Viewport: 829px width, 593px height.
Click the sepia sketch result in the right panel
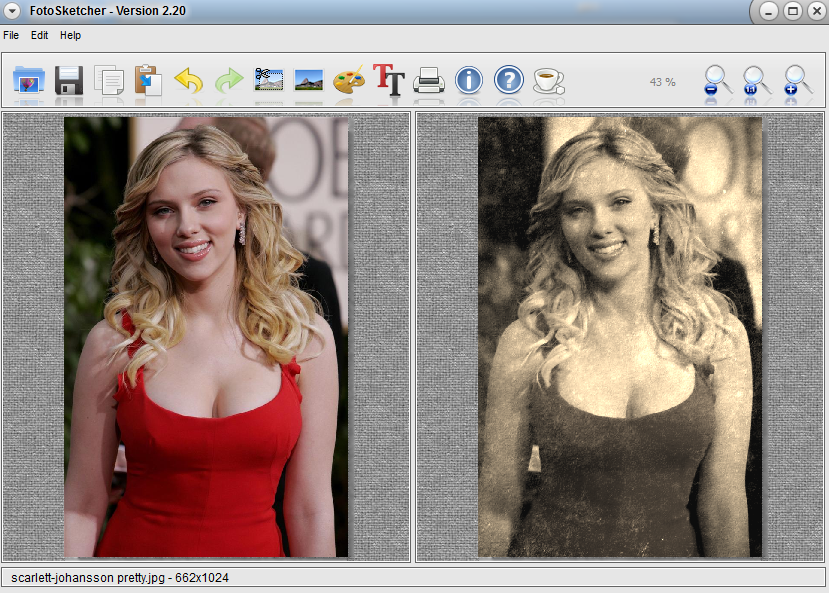click(620, 337)
